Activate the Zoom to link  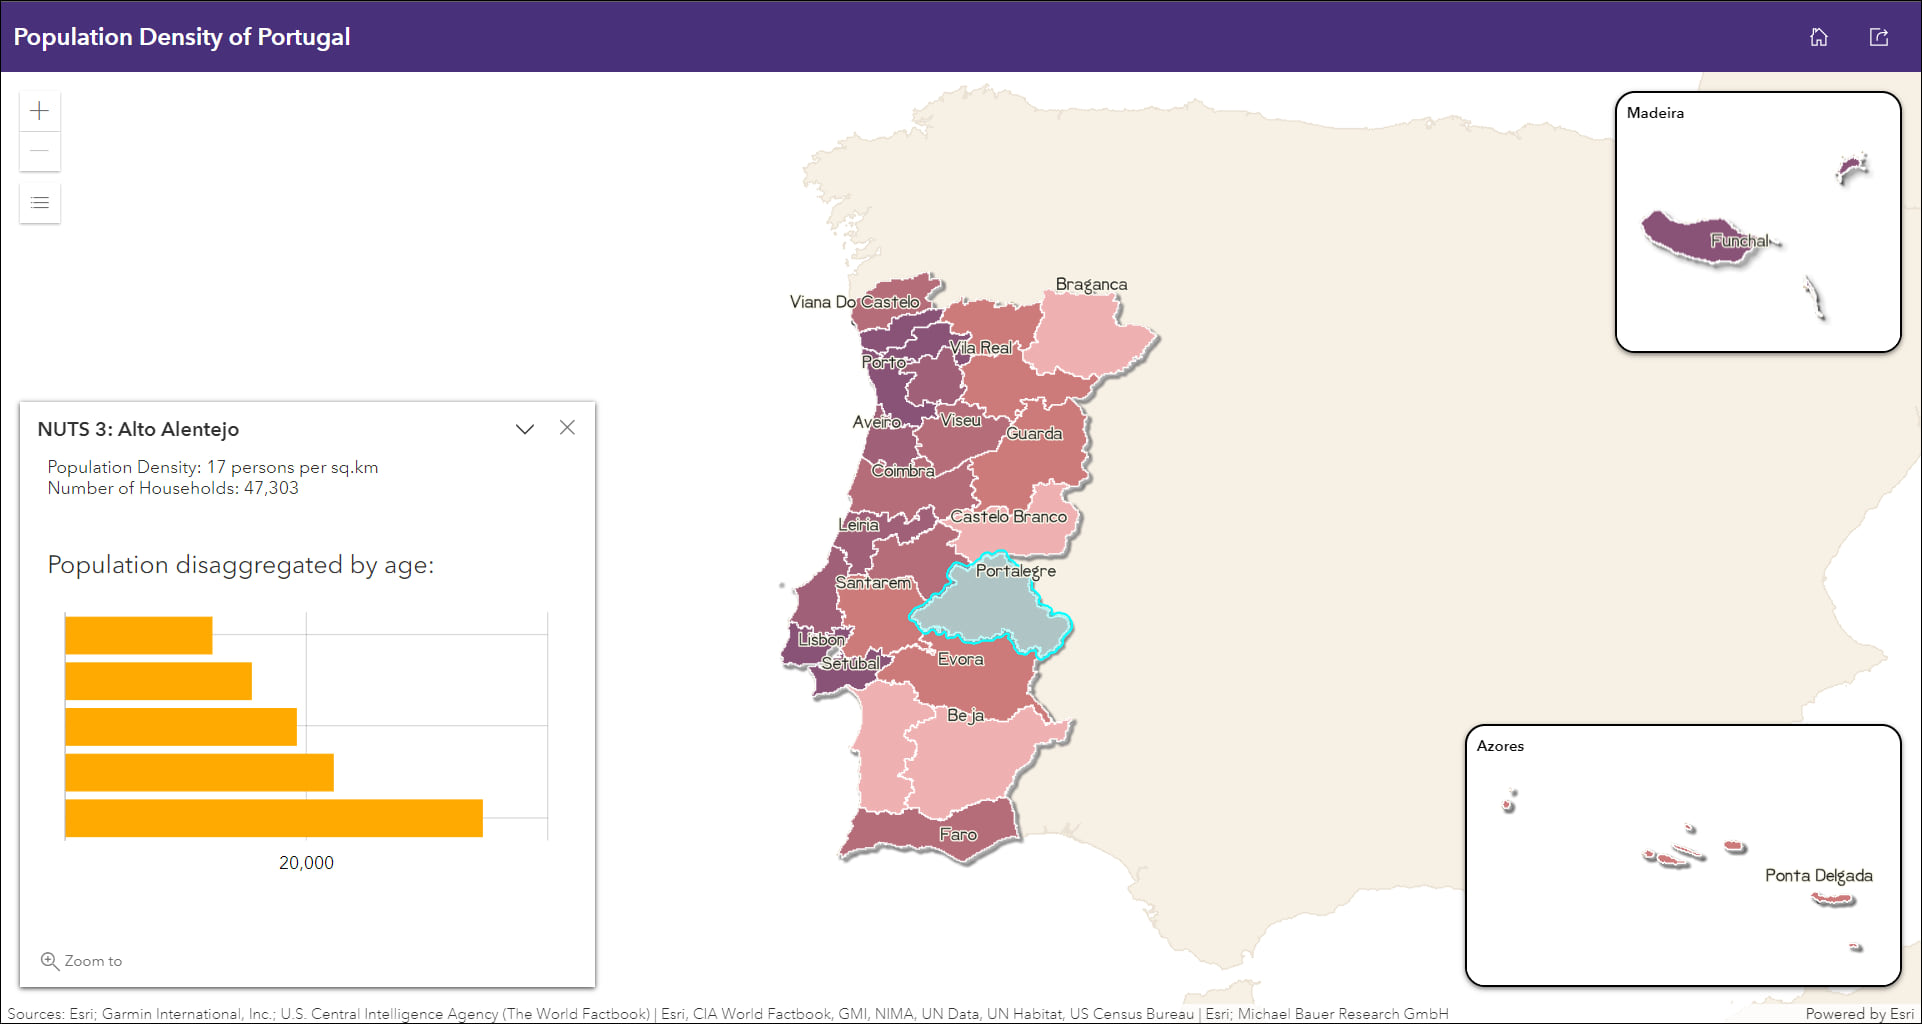pyautogui.click(x=93, y=961)
